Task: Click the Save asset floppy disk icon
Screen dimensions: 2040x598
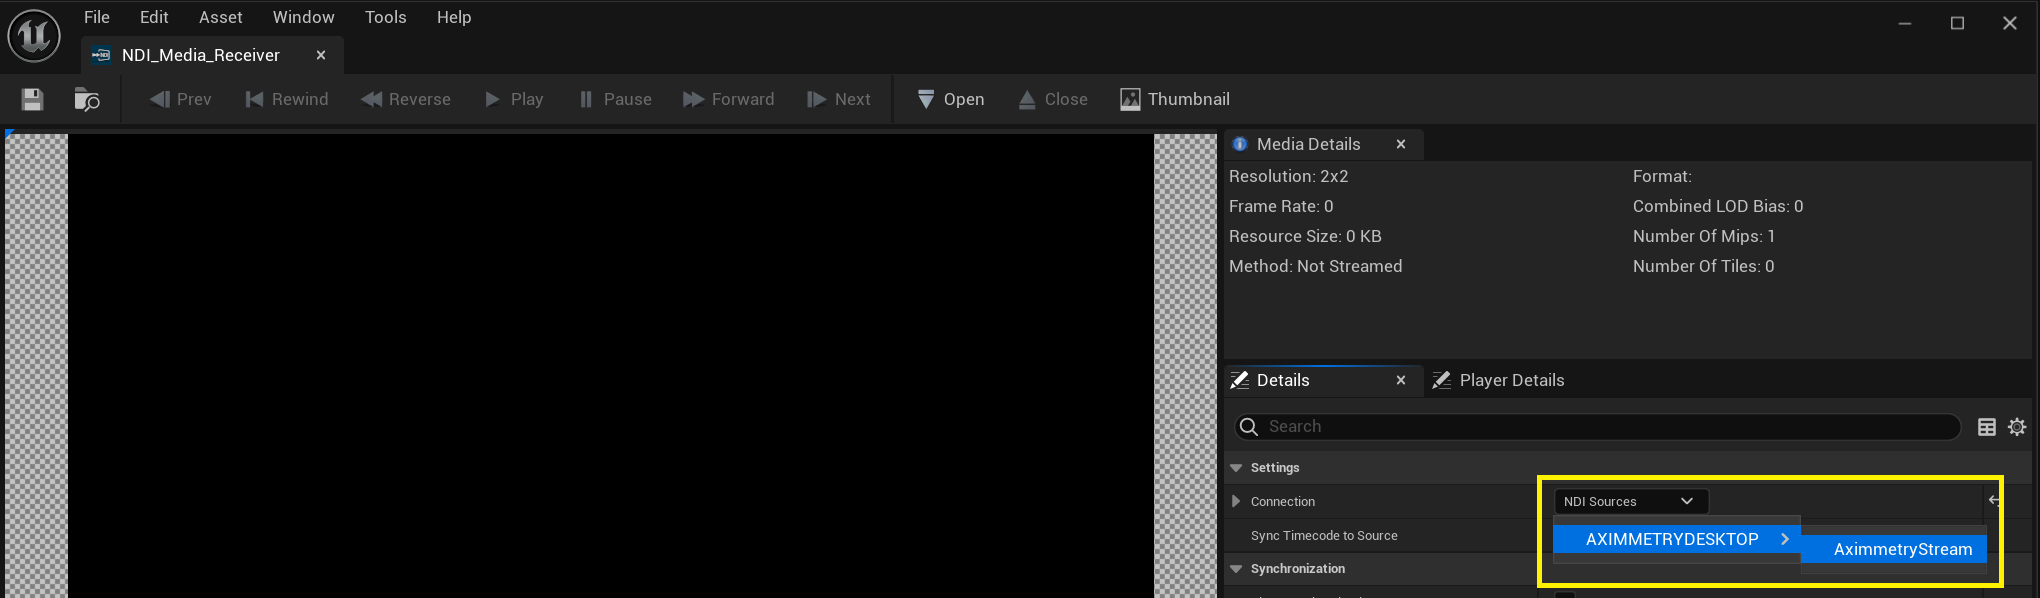Action: pyautogui.click(x=32, y=99)
